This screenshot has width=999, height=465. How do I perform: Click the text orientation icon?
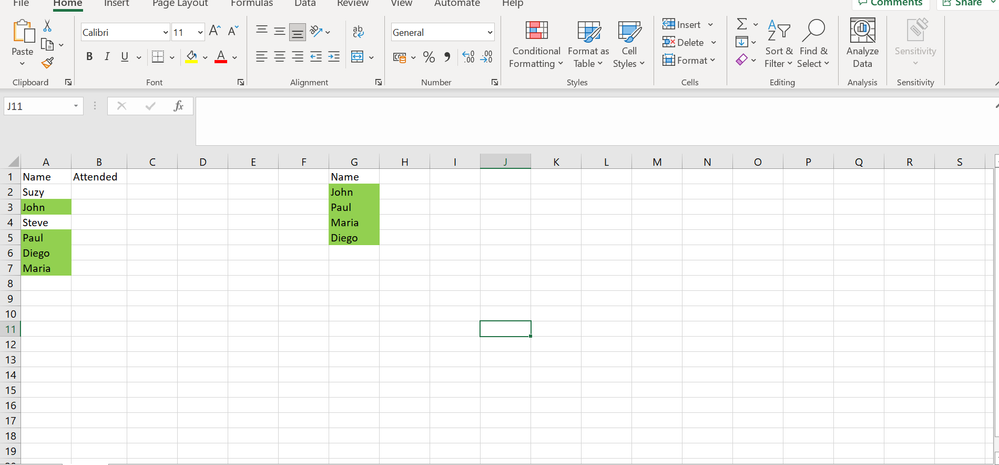[x=317, y=31]
